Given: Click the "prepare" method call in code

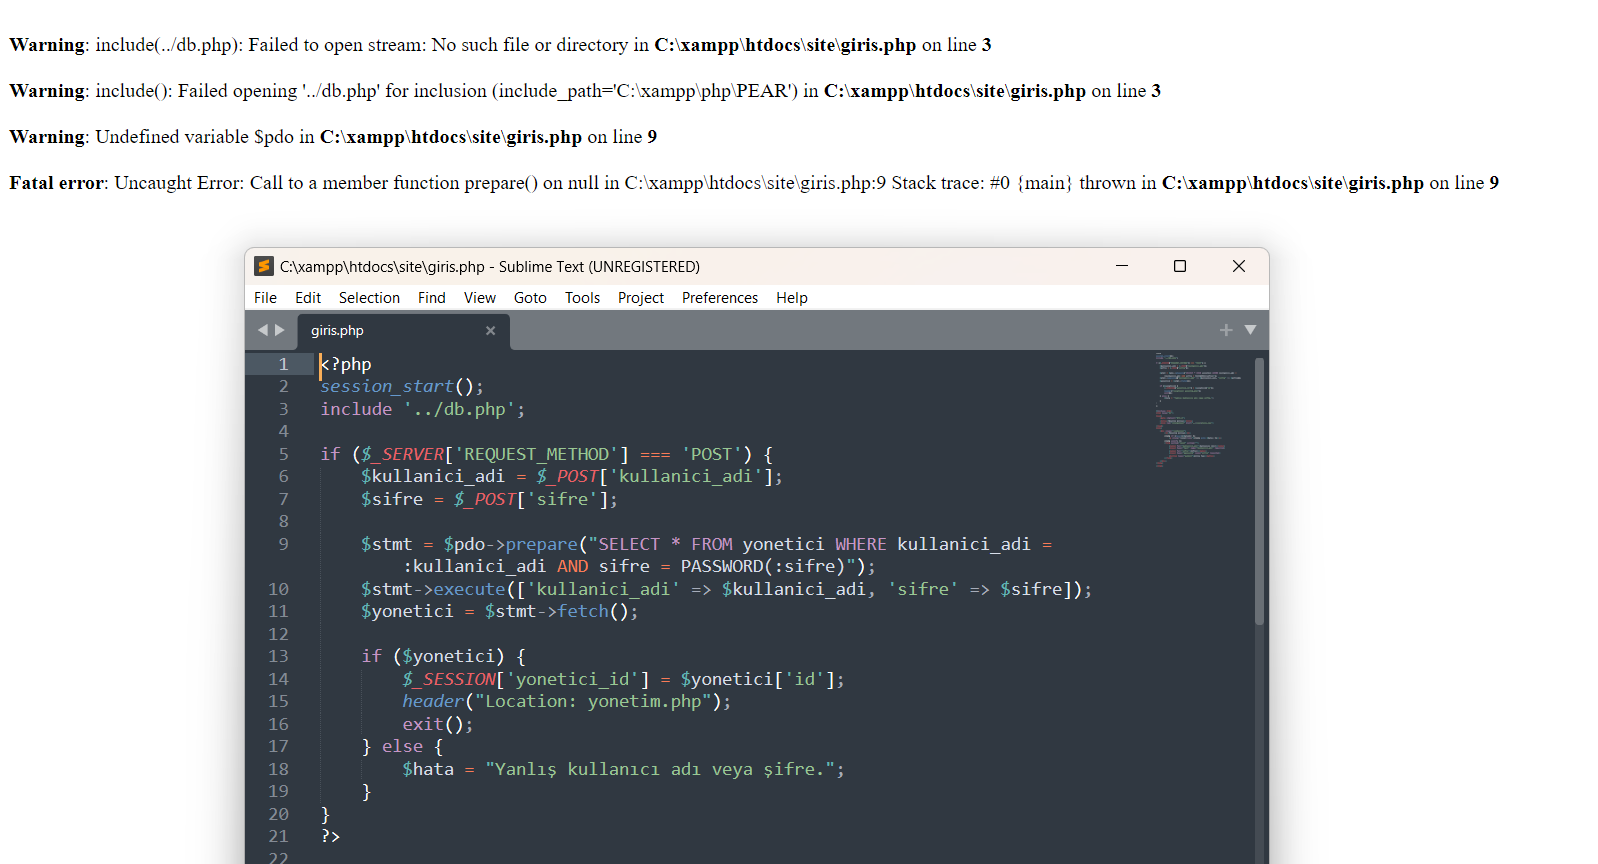Looking at the screenshot, I should click(542, 544).
